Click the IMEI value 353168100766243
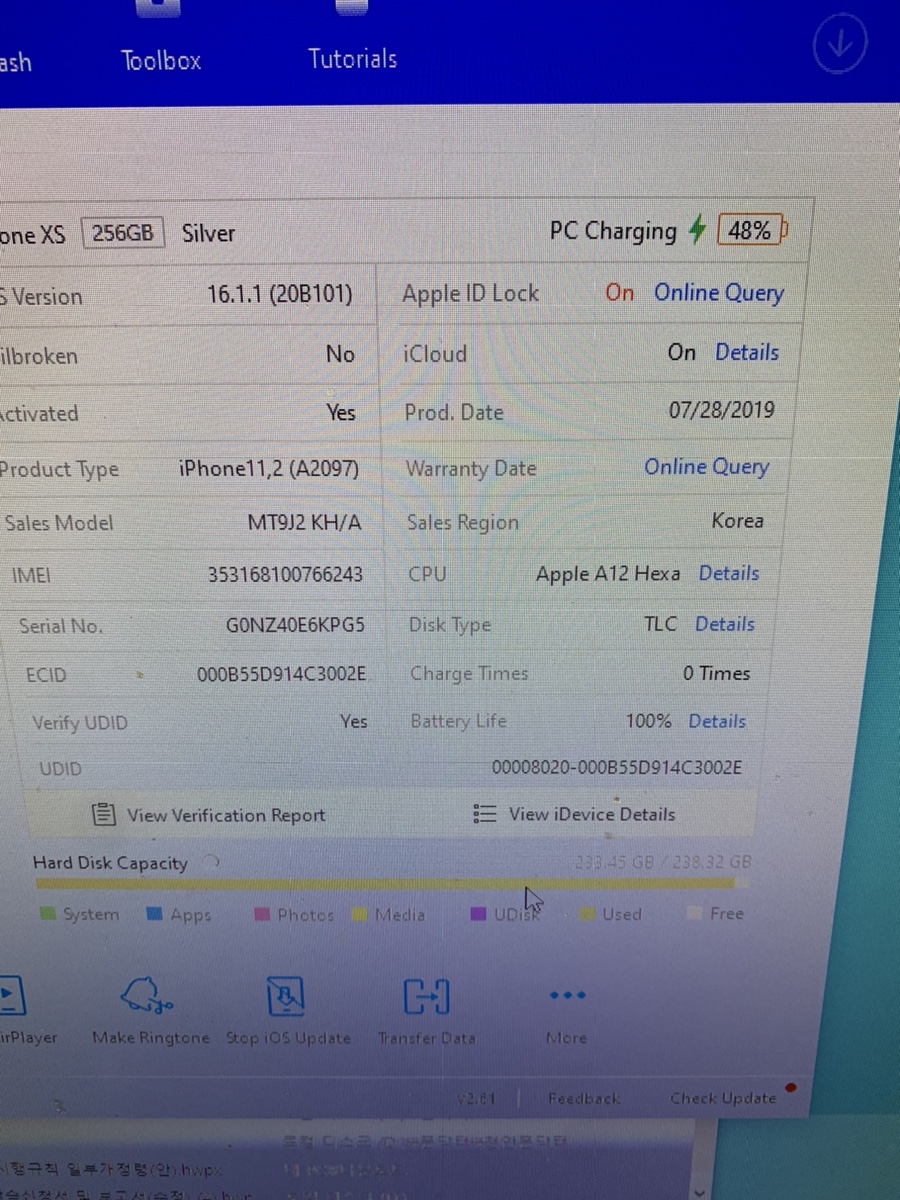This screenshot has height=1200, width=900. 285,575
